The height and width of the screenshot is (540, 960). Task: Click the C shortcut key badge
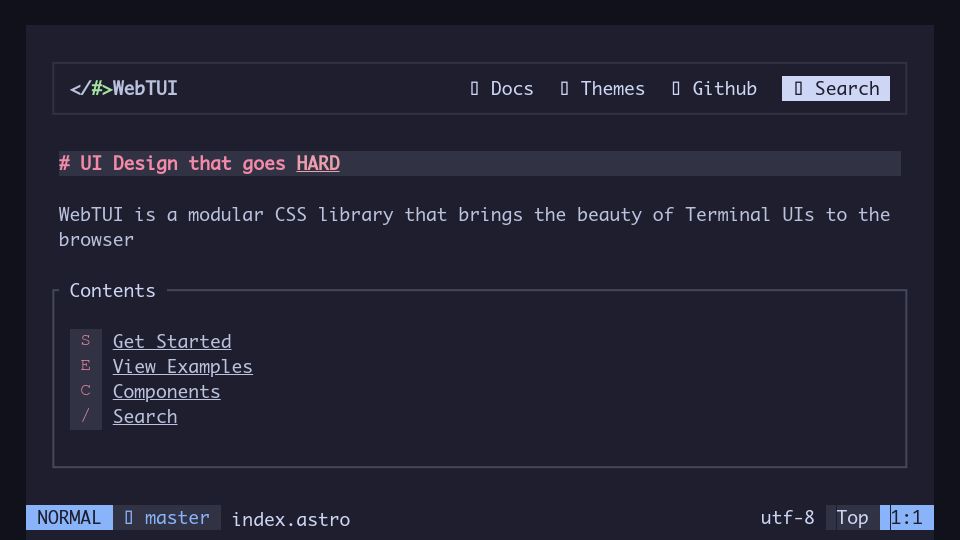[86, 391]
